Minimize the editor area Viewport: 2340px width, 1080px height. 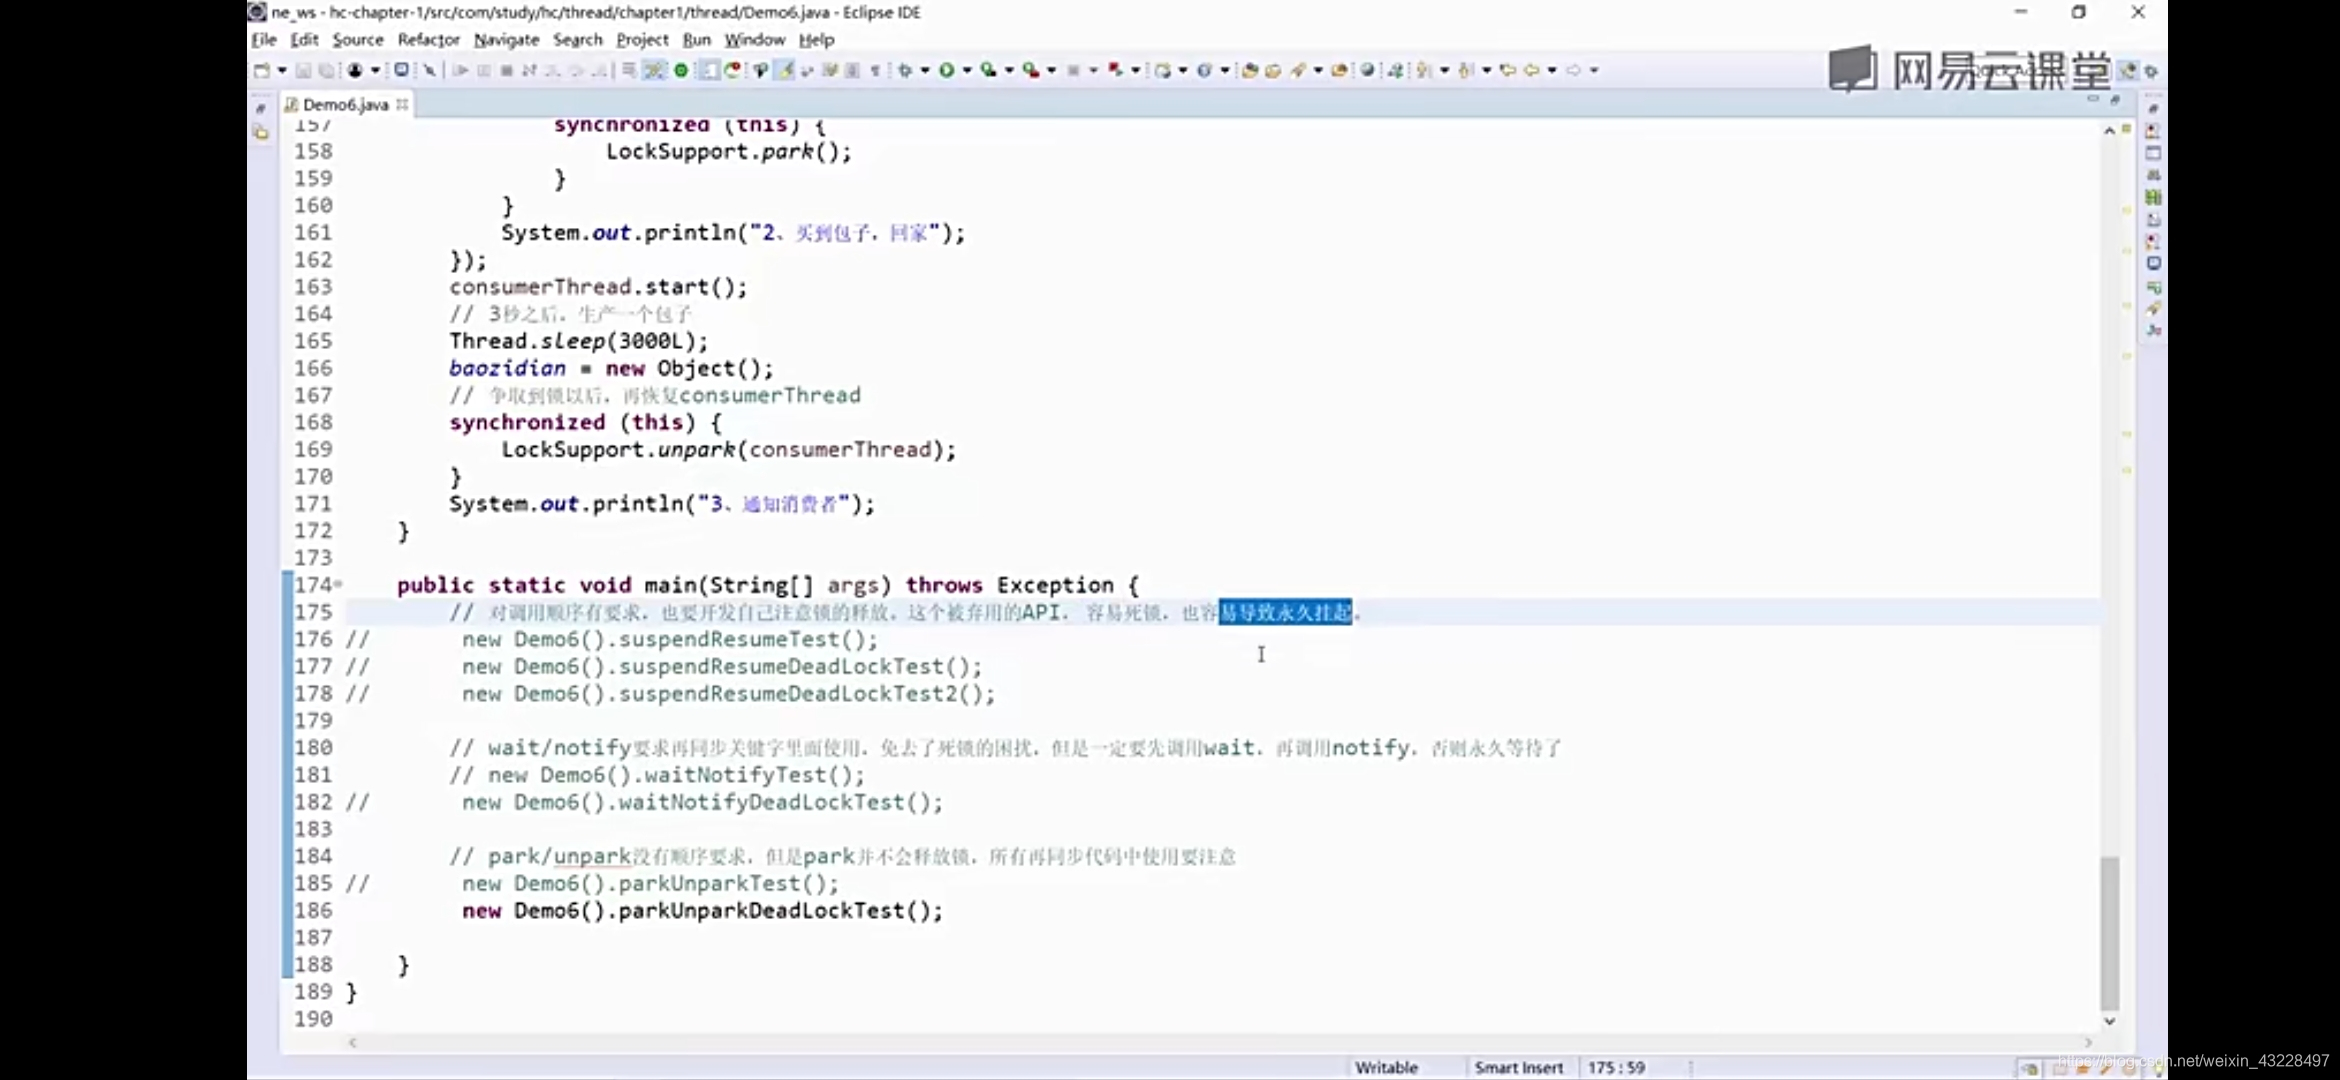pyautogui.click(x=2092, y=100)
